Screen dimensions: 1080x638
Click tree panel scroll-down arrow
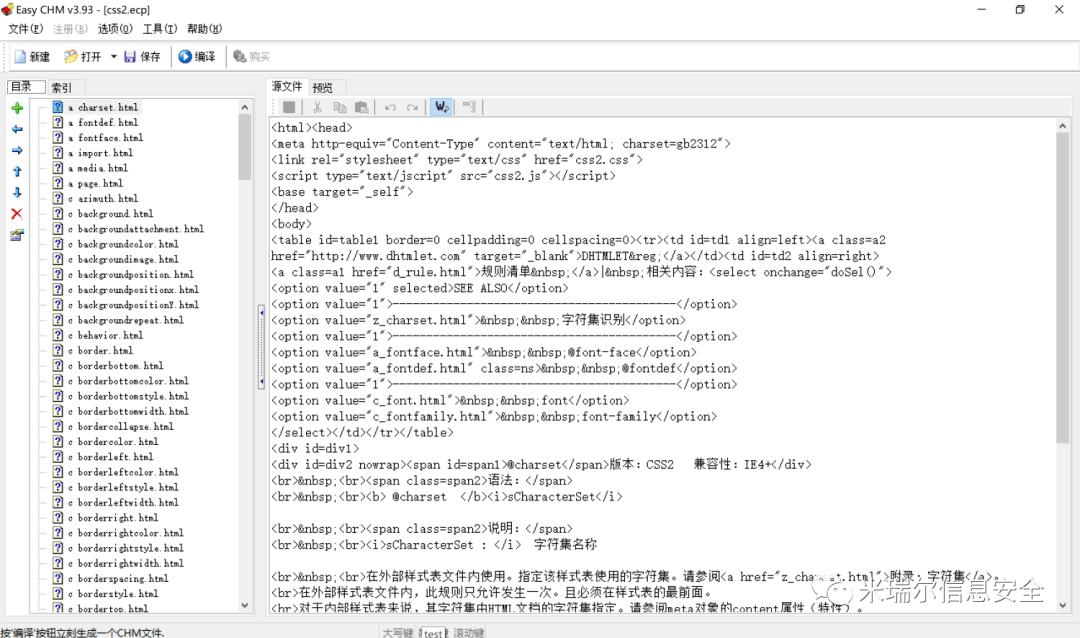(245, 606)
